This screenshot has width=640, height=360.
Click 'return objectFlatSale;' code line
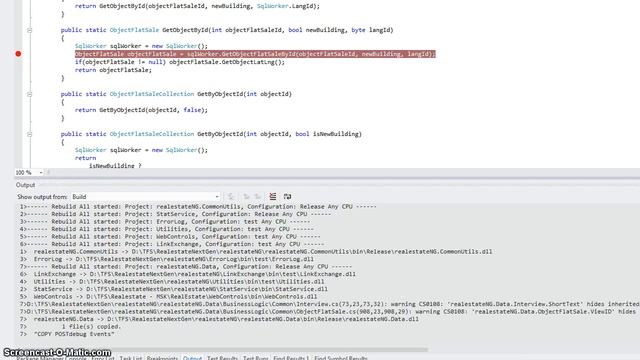click(113, 70)
